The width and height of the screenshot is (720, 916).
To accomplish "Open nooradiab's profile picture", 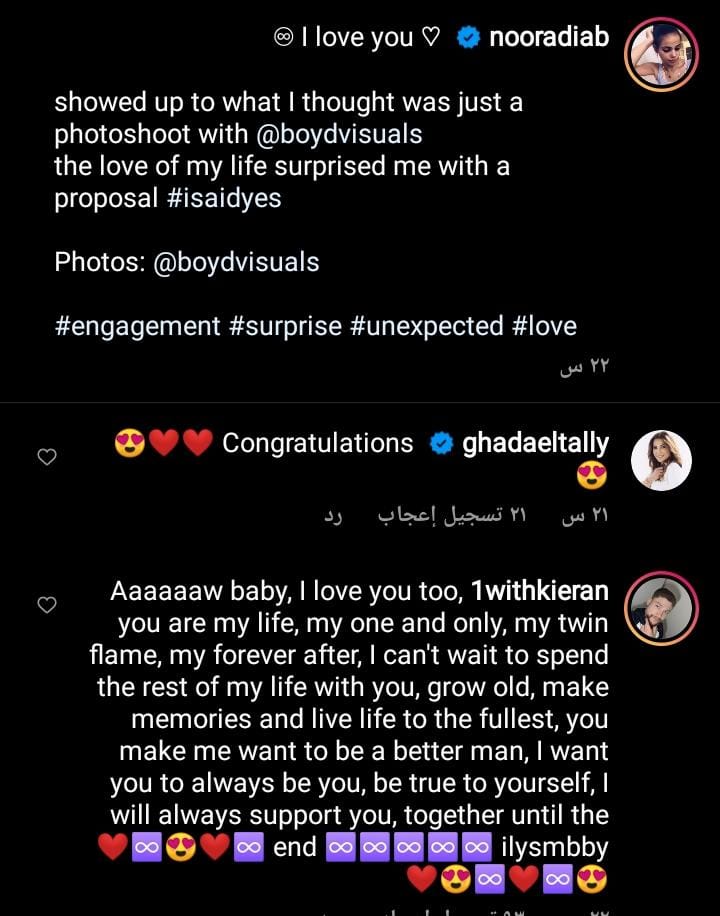I will coord(660,54).
